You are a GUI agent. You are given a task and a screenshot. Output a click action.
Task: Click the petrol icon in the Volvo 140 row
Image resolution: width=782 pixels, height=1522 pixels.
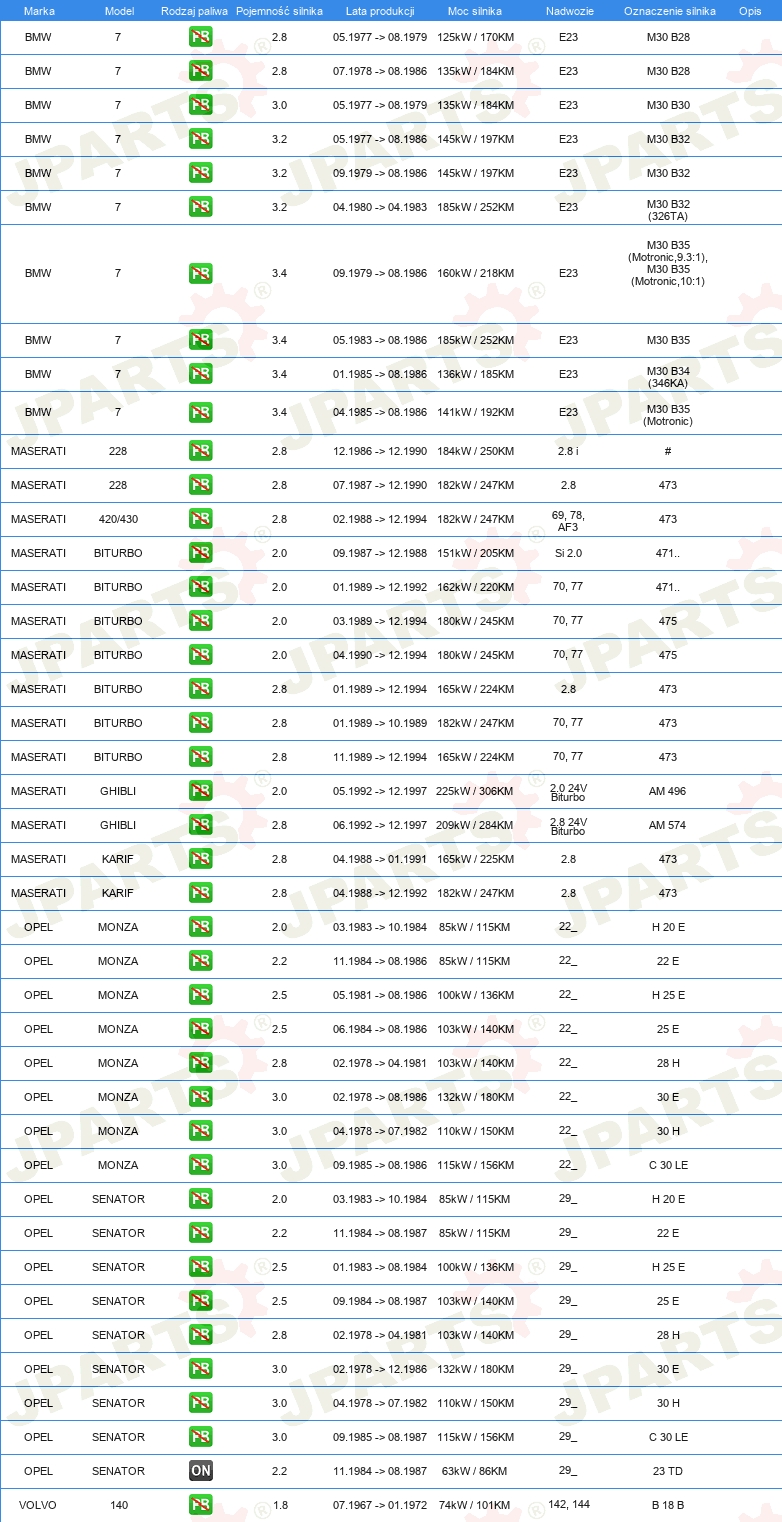click(x=200, y=1505)
